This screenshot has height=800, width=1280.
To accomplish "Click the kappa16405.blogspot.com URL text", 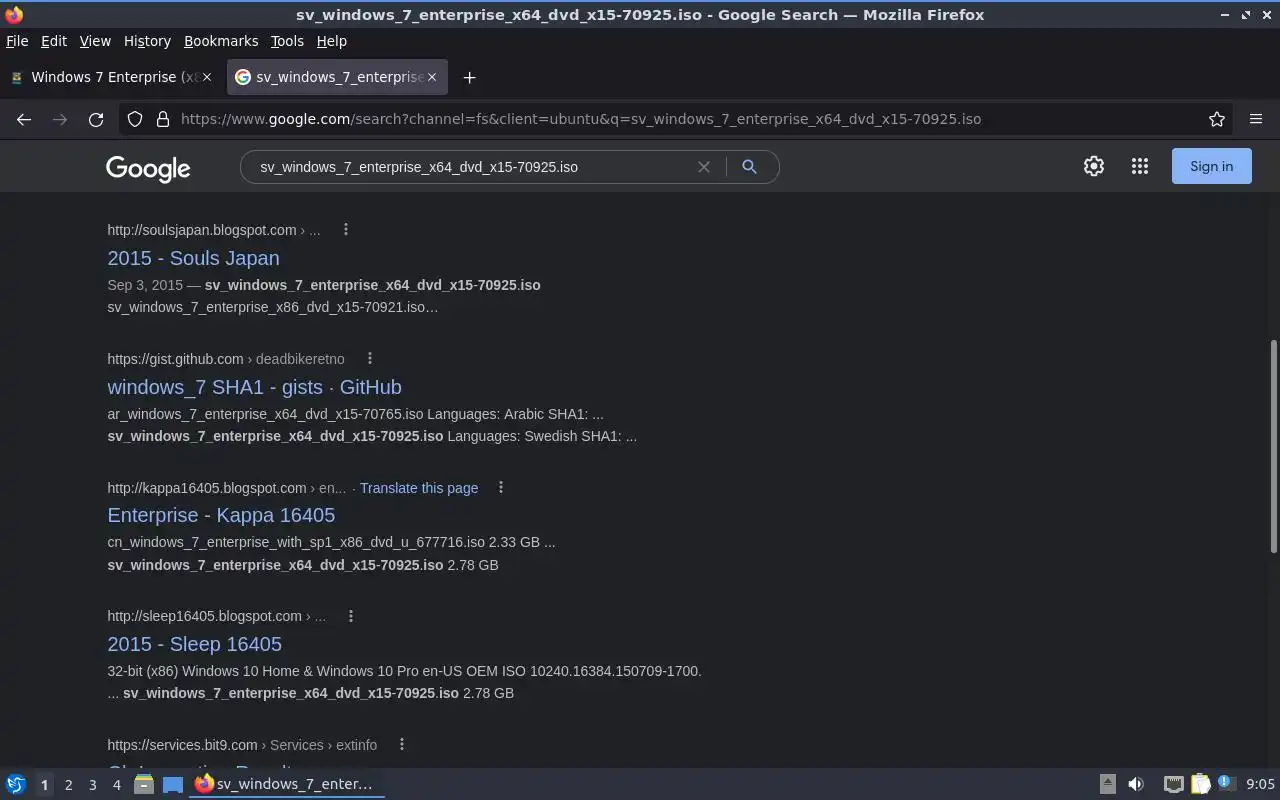I will pyautogui.click(x=207, y=488).
